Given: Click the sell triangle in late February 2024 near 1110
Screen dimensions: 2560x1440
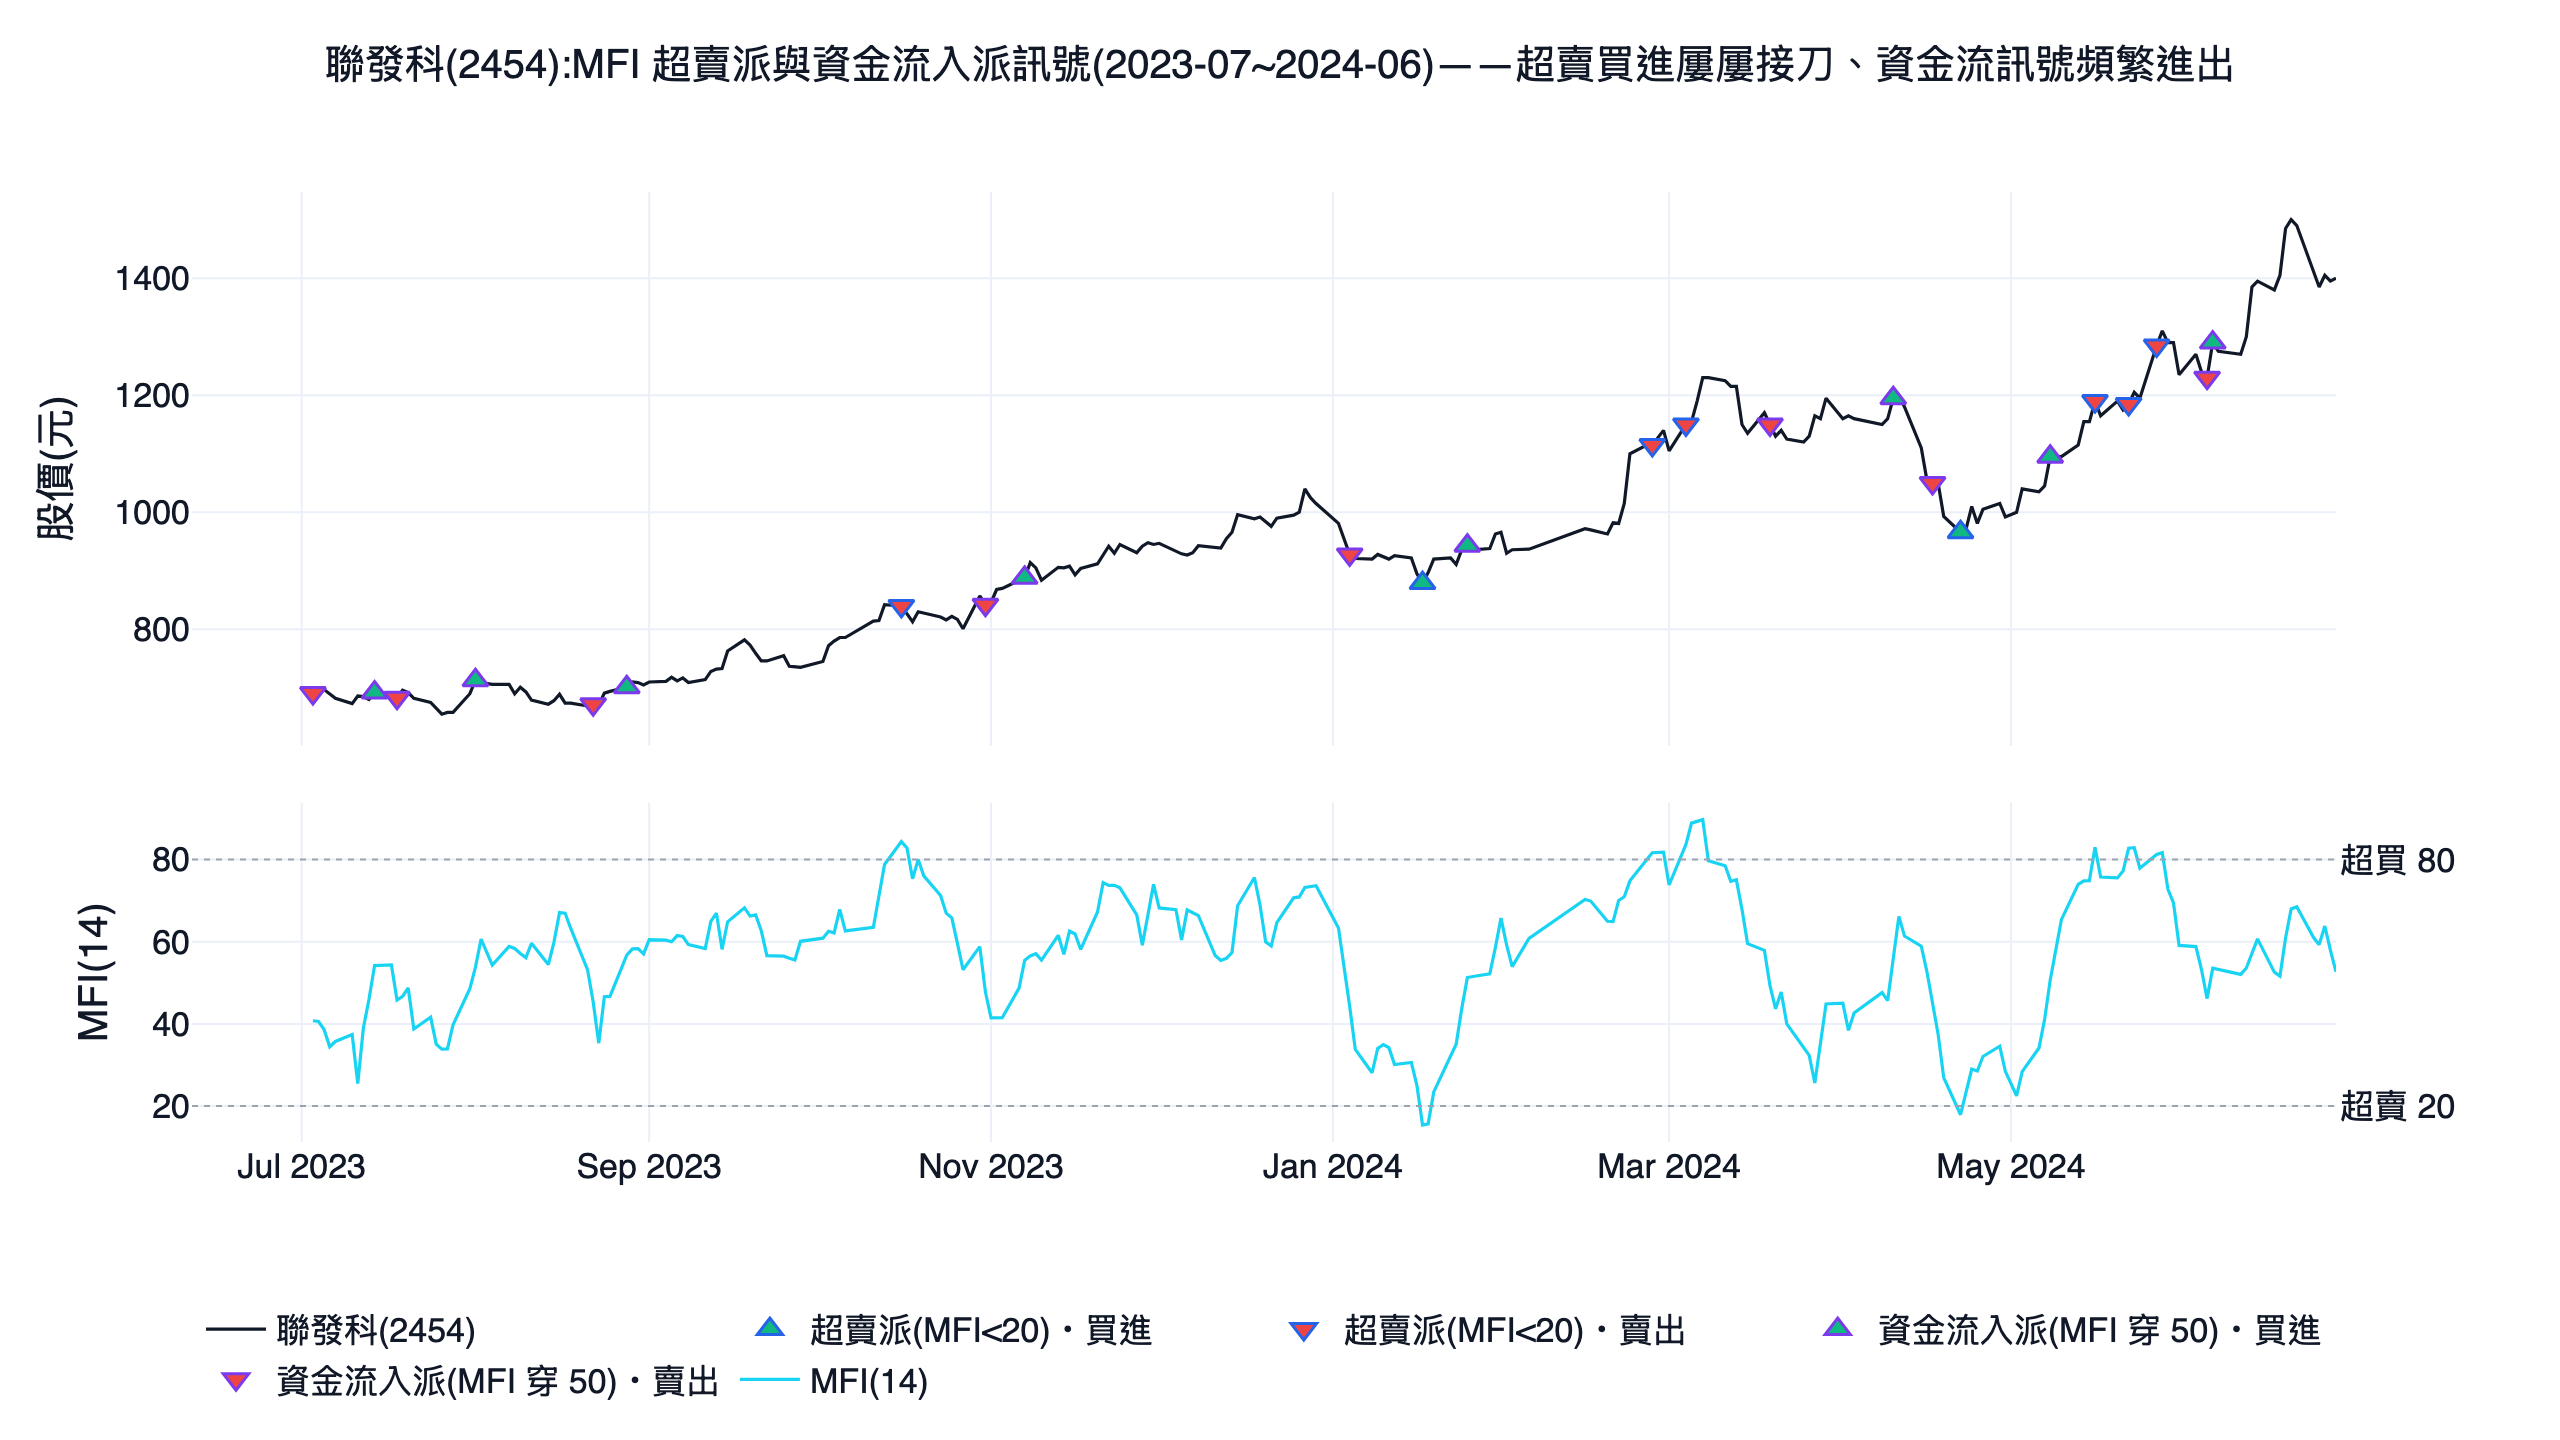Looking at the screenshot, I should point(1652,446).
